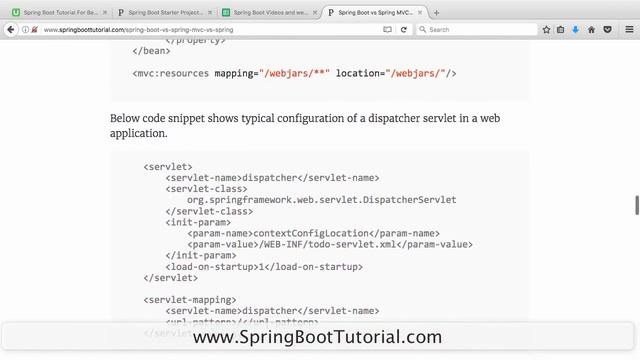The width and height of the screenshot is (640, 360).
Task: Click the opening <servlet-mapping> tag
Action: click(190, 300)
